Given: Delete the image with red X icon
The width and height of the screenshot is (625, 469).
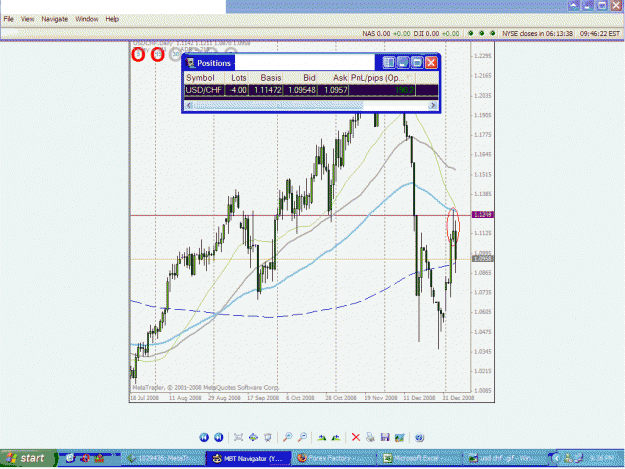Looking at the screenshot, I should pos(356,438).
